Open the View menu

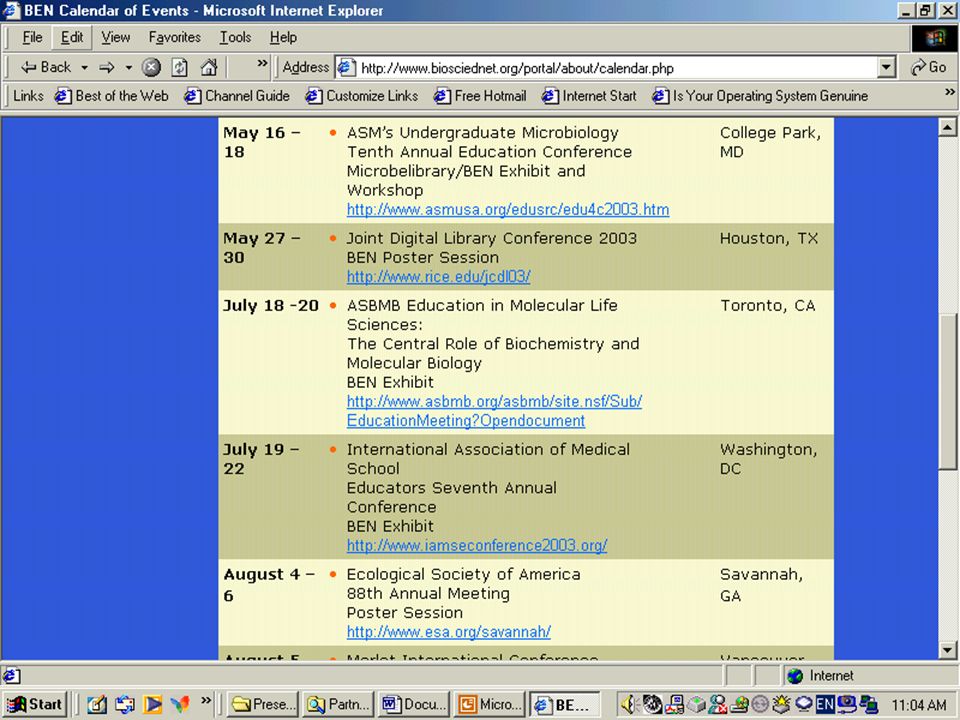coord(115,37)
